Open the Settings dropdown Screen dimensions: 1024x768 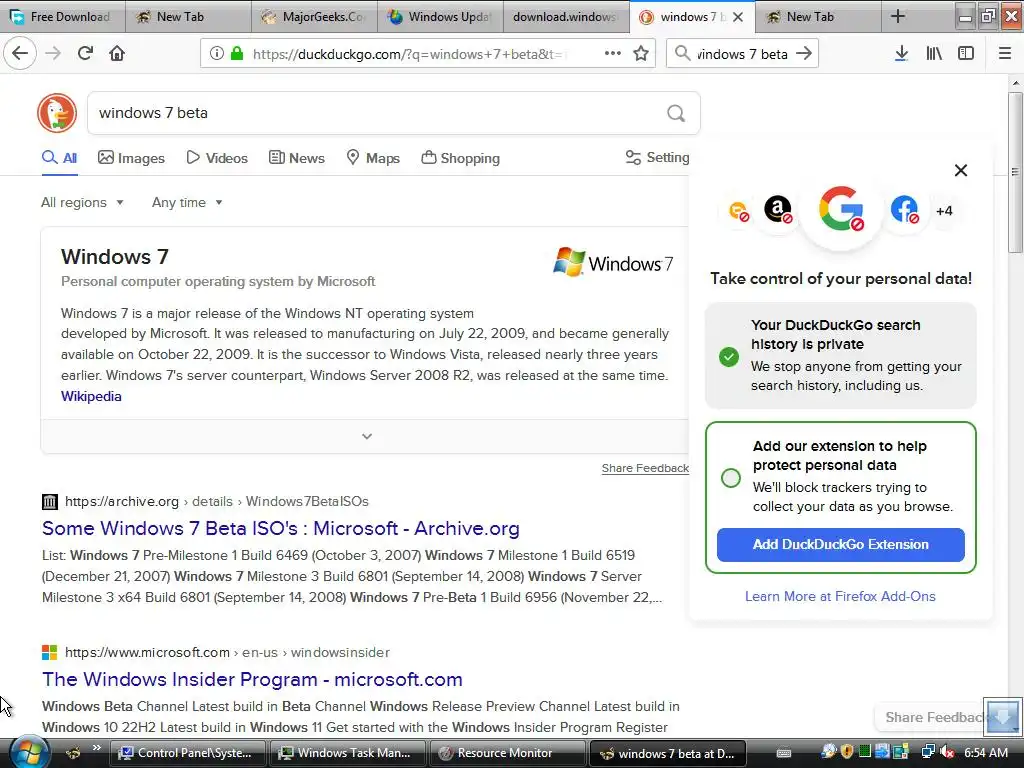[657, 157]
